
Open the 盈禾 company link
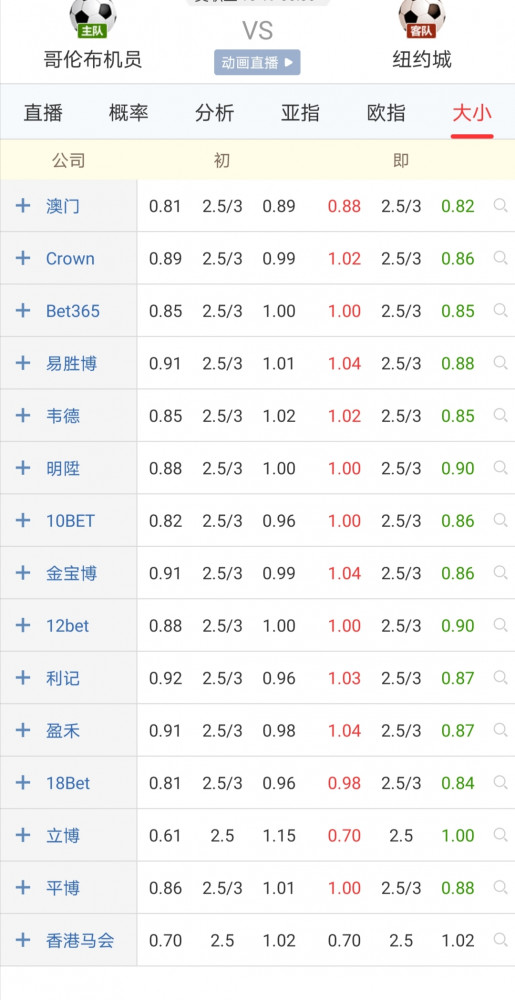[x=62, y=730]
